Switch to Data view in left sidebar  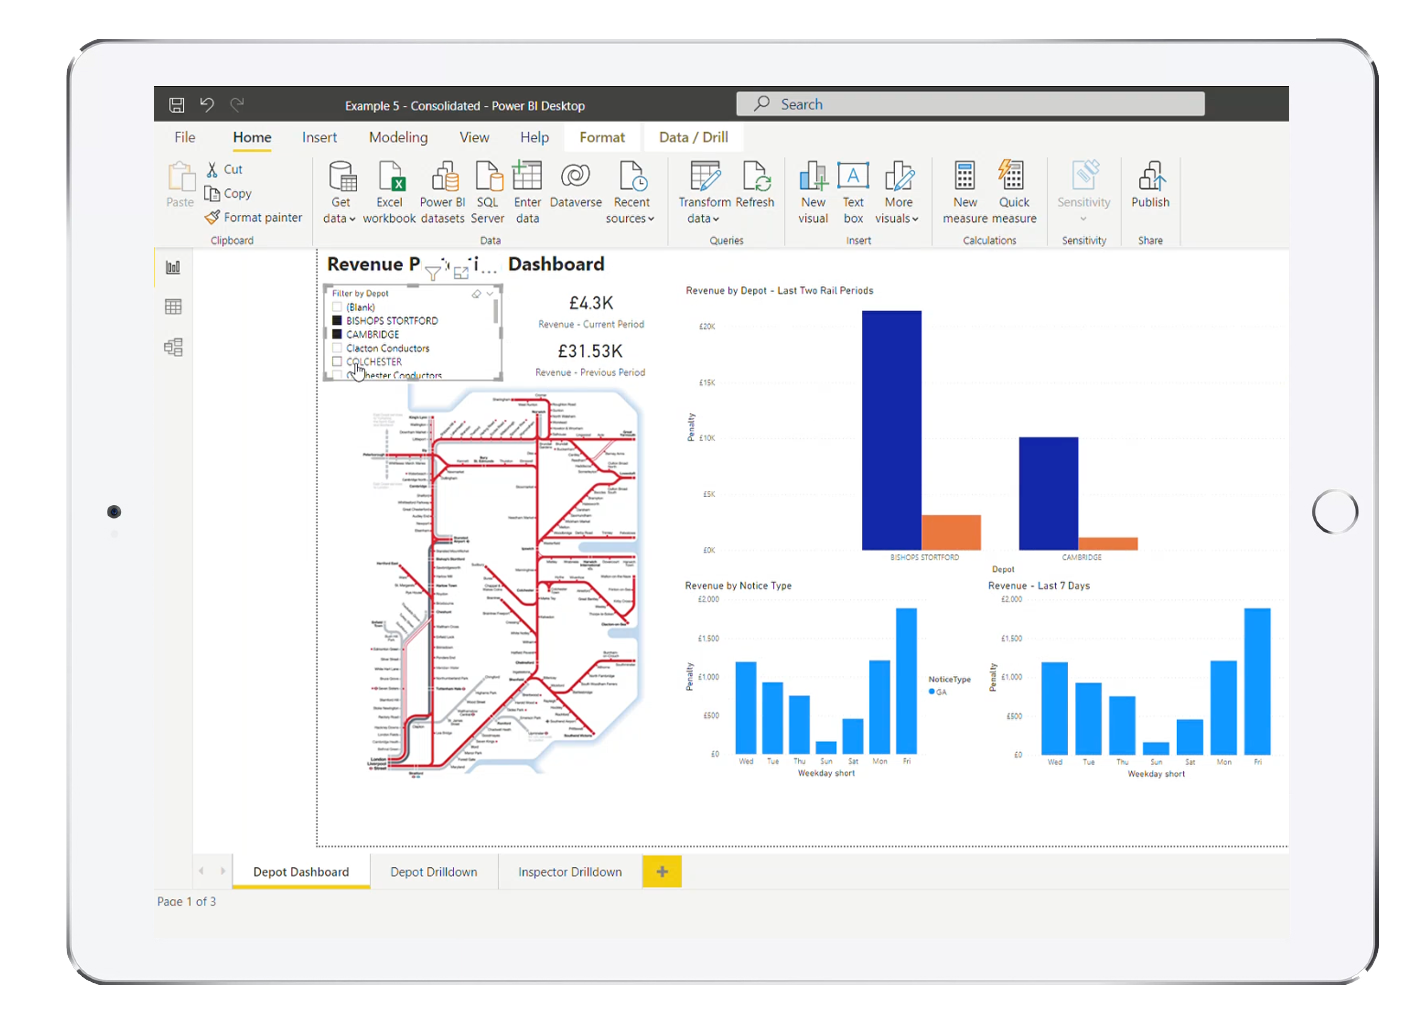click(x=173, y=307)
